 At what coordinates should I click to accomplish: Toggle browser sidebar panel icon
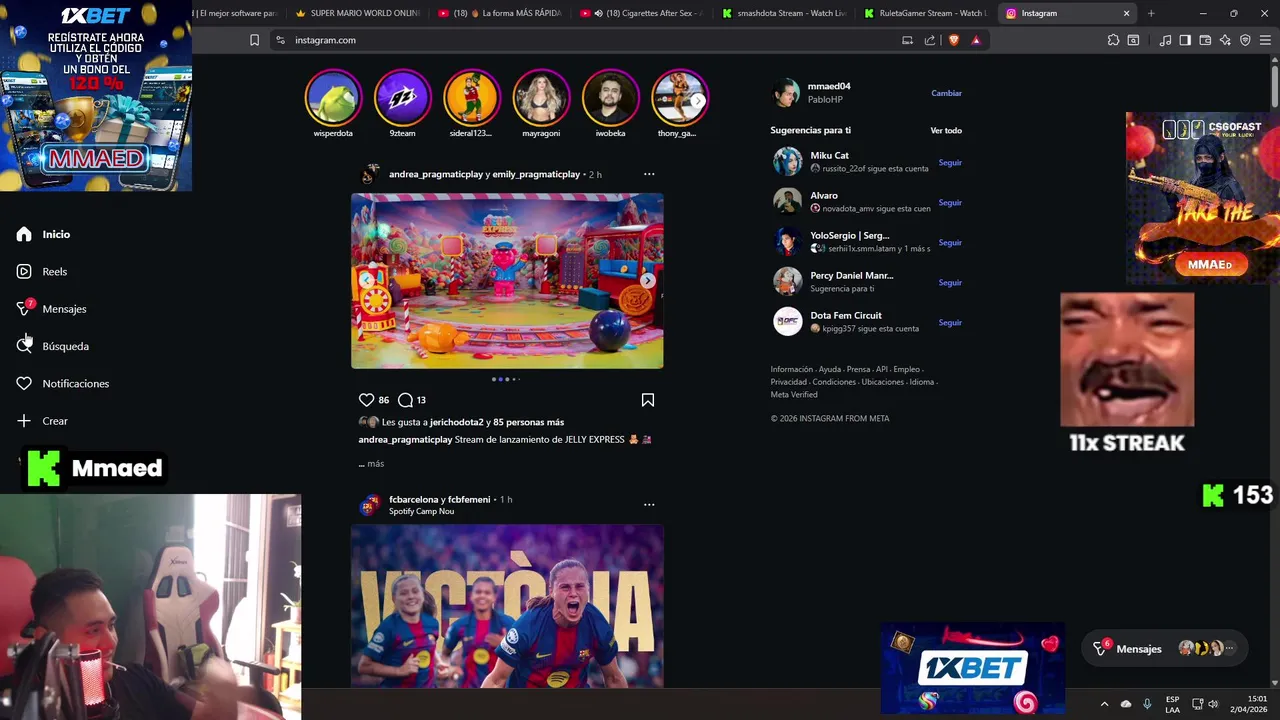tap(1185, 40)
